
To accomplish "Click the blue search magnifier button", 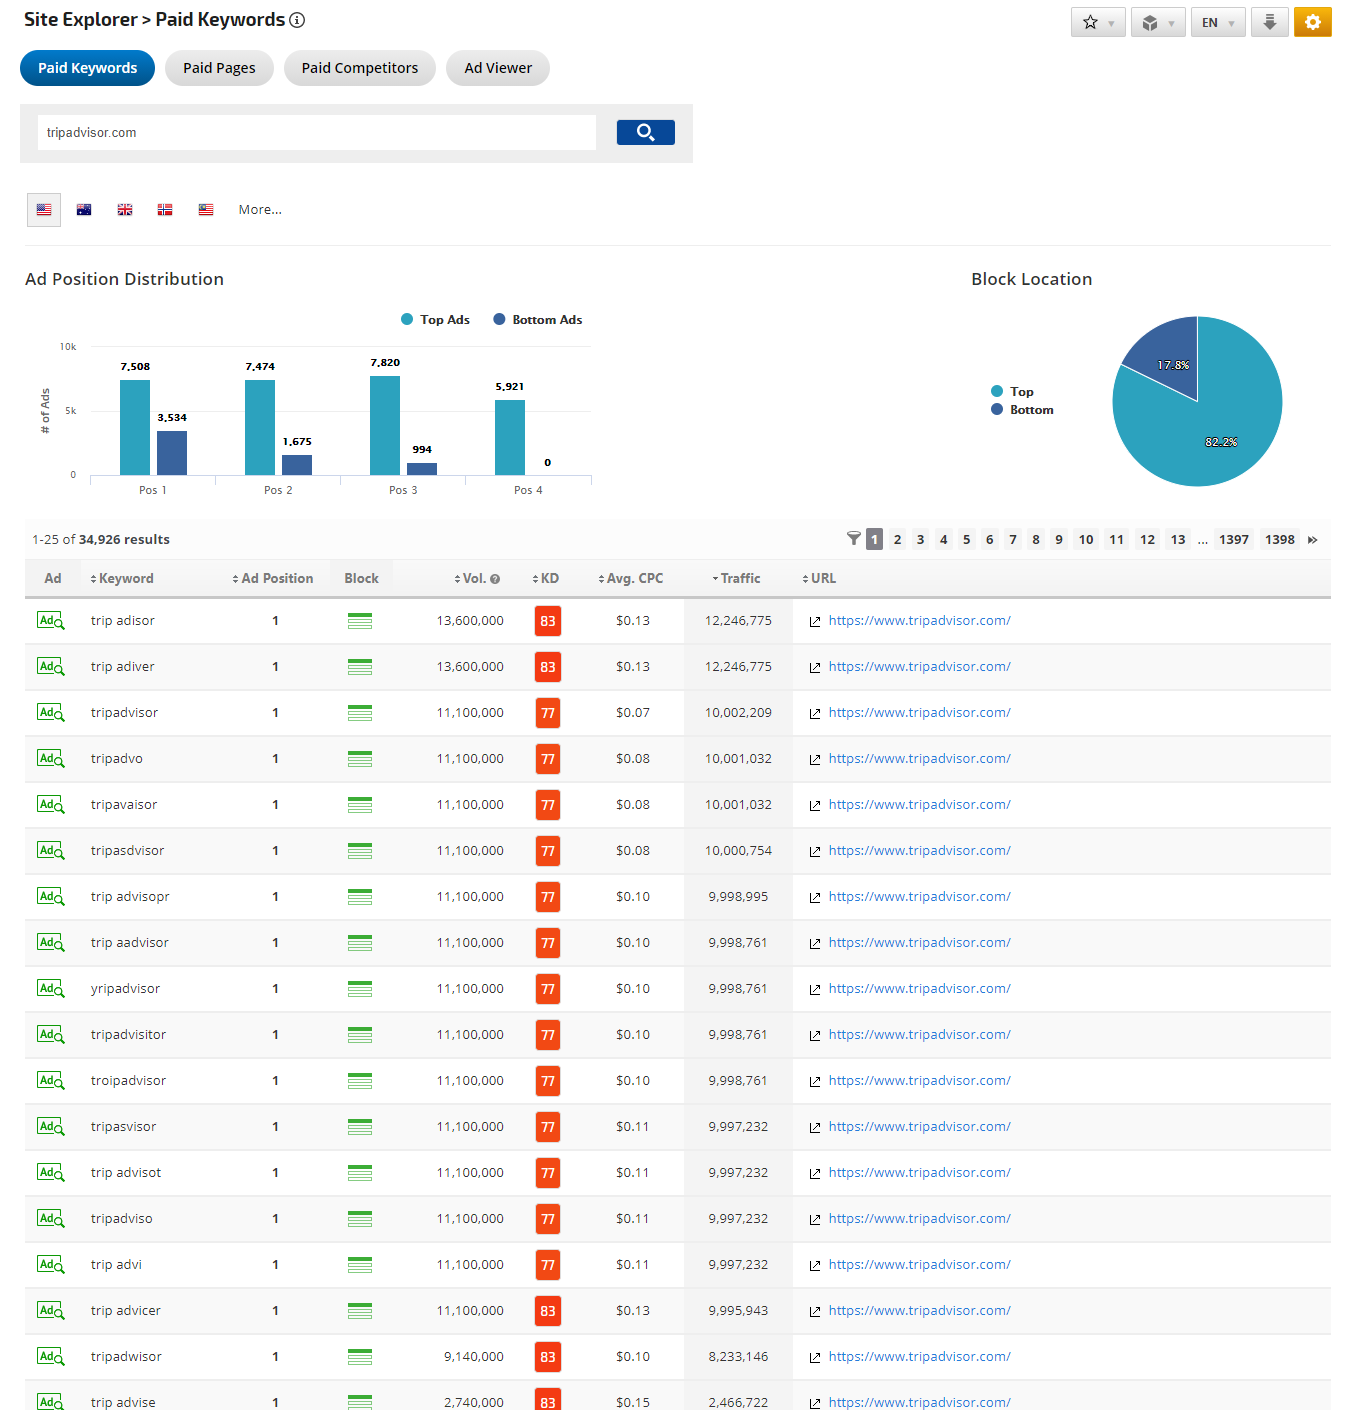I will (645, 132).
